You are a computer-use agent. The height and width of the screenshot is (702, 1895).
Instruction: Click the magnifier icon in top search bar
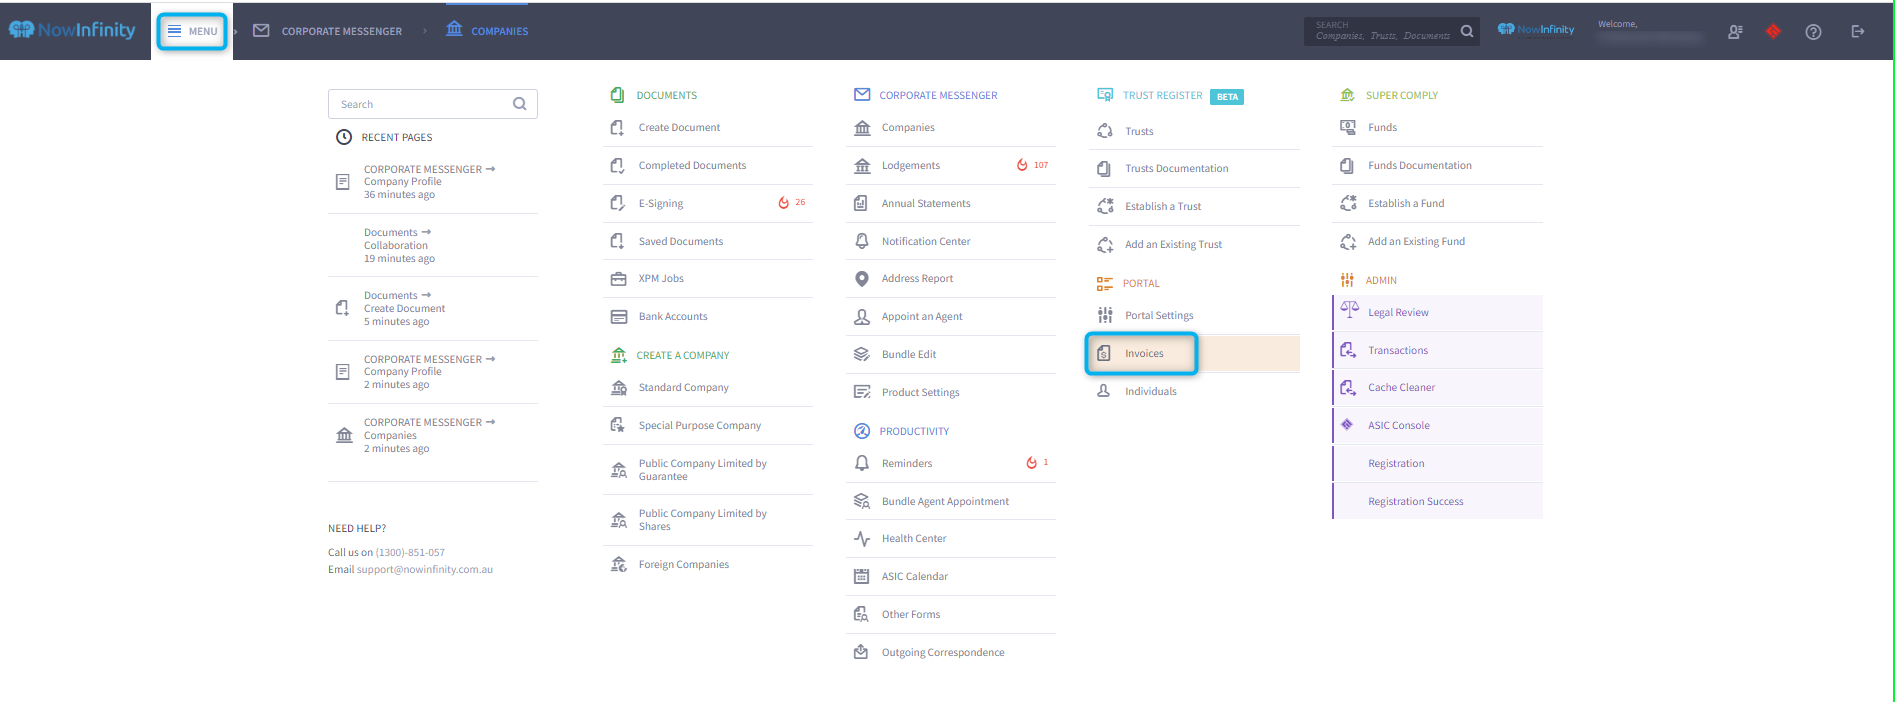click(x=1466, y=31)
